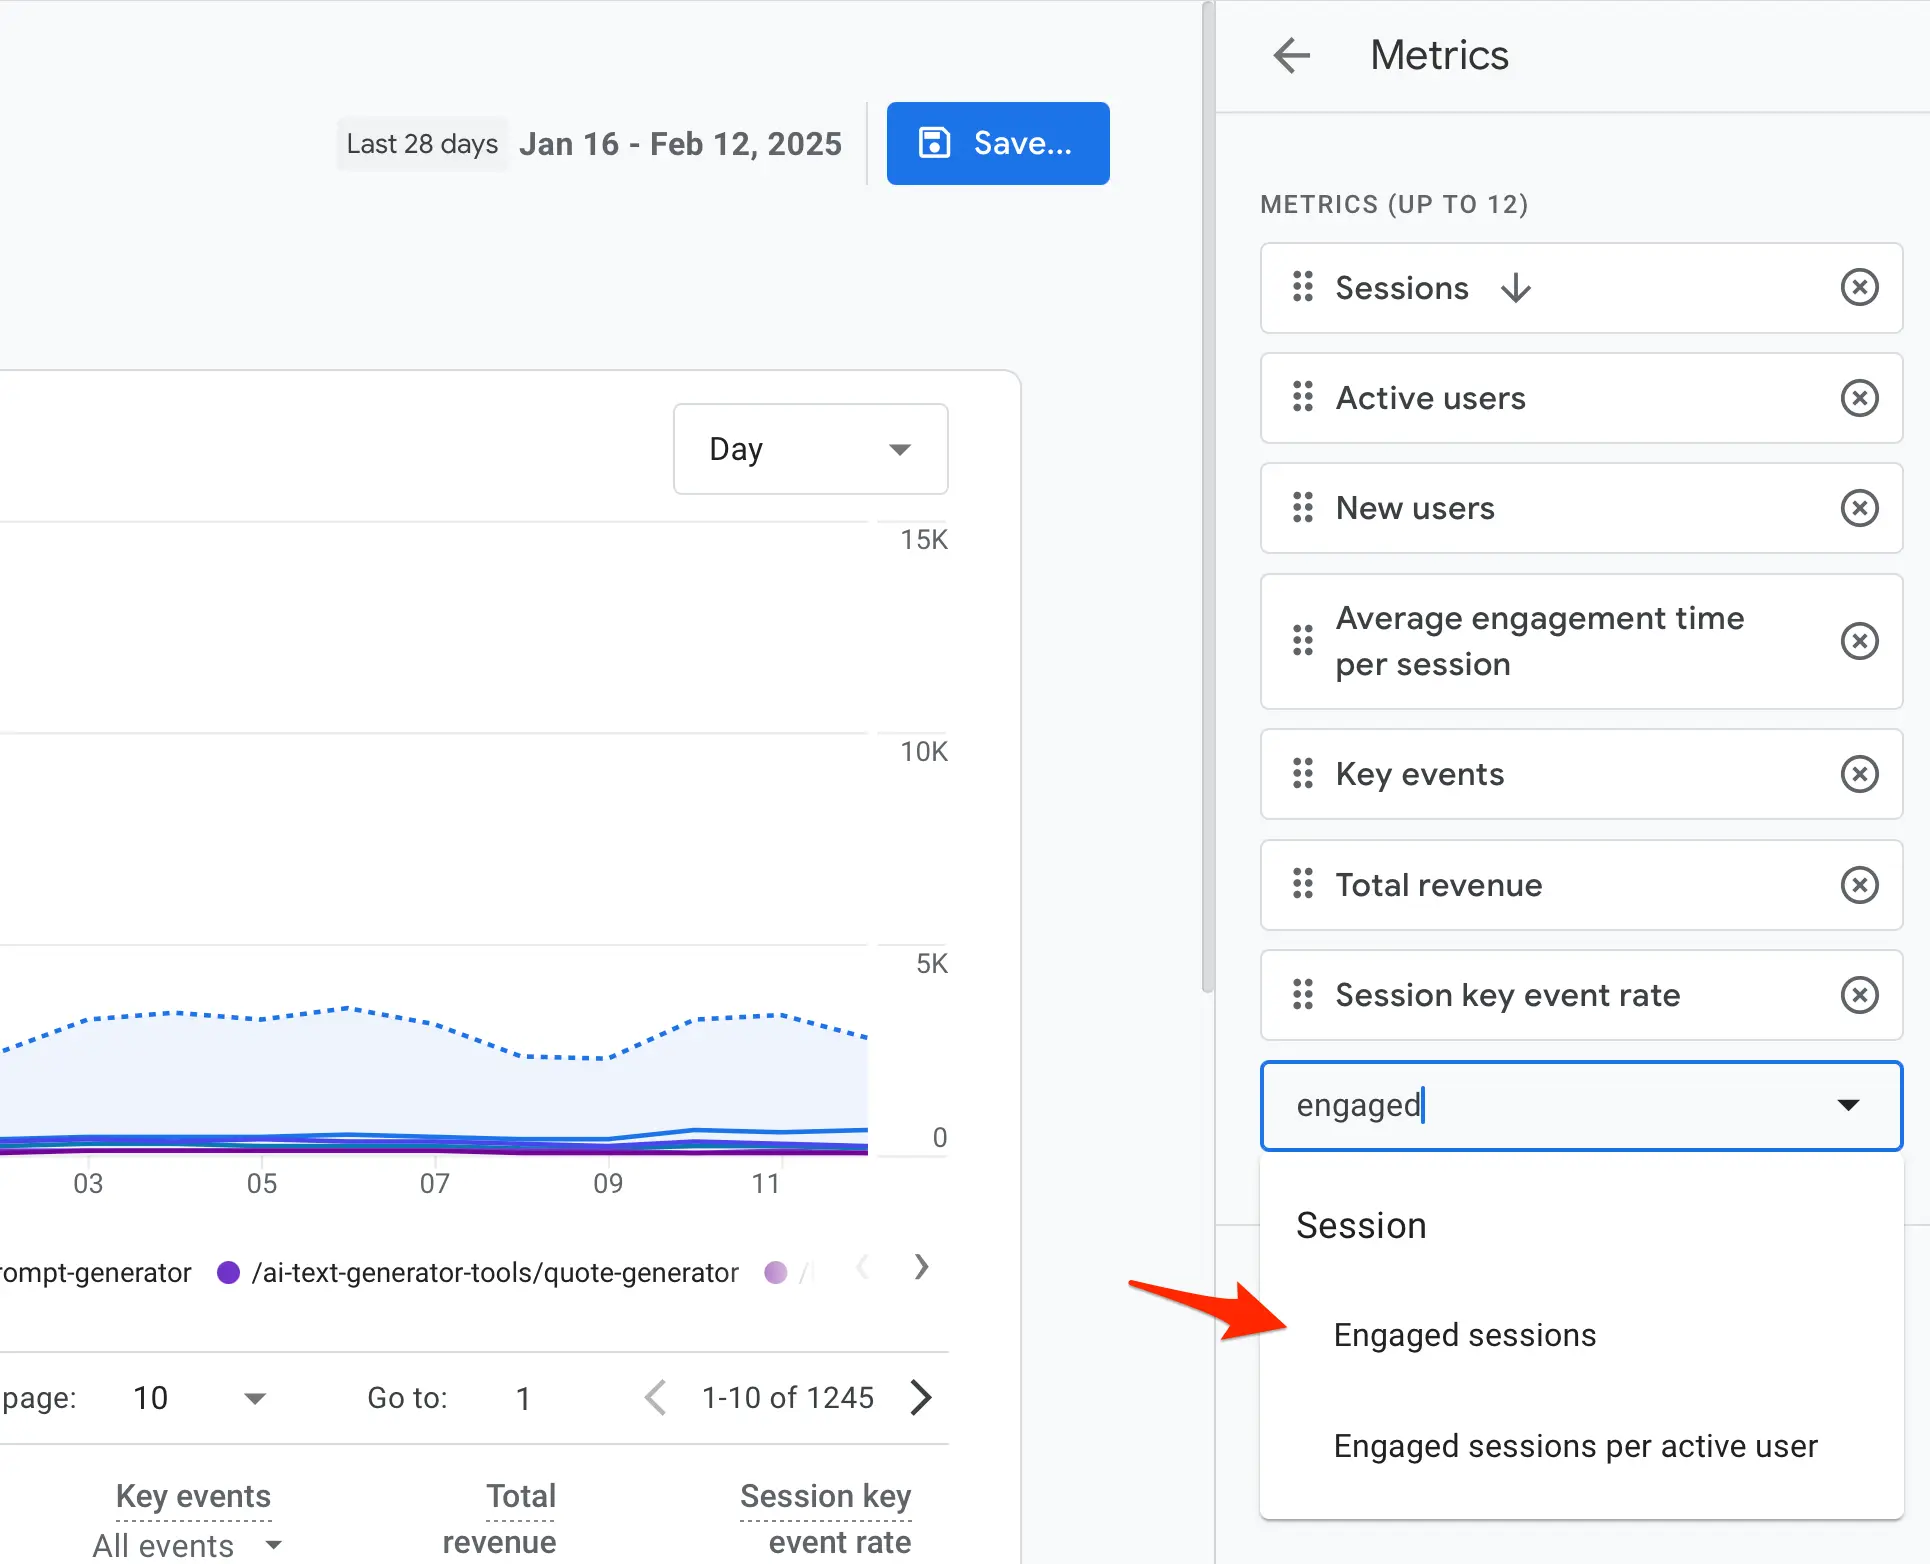Choose Engaged sessions per active user
Image resolution: width=1930 pixels, height=1564 pixels.
[x=1575, y=1446]
